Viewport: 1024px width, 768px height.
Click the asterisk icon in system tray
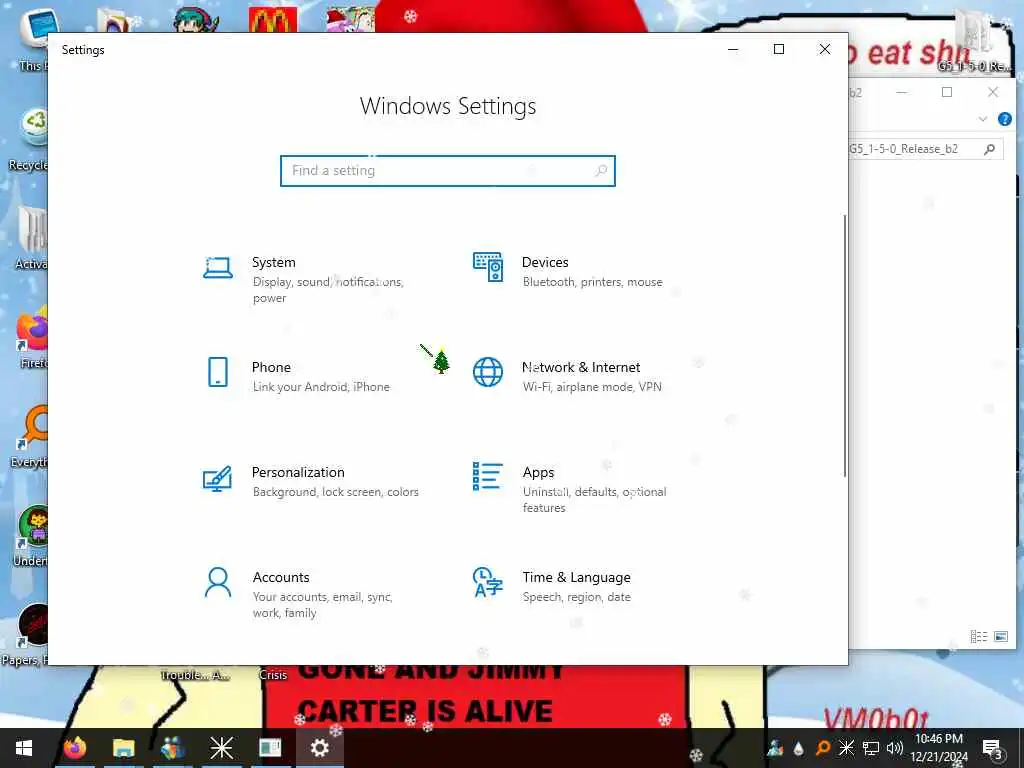(846, 748)
